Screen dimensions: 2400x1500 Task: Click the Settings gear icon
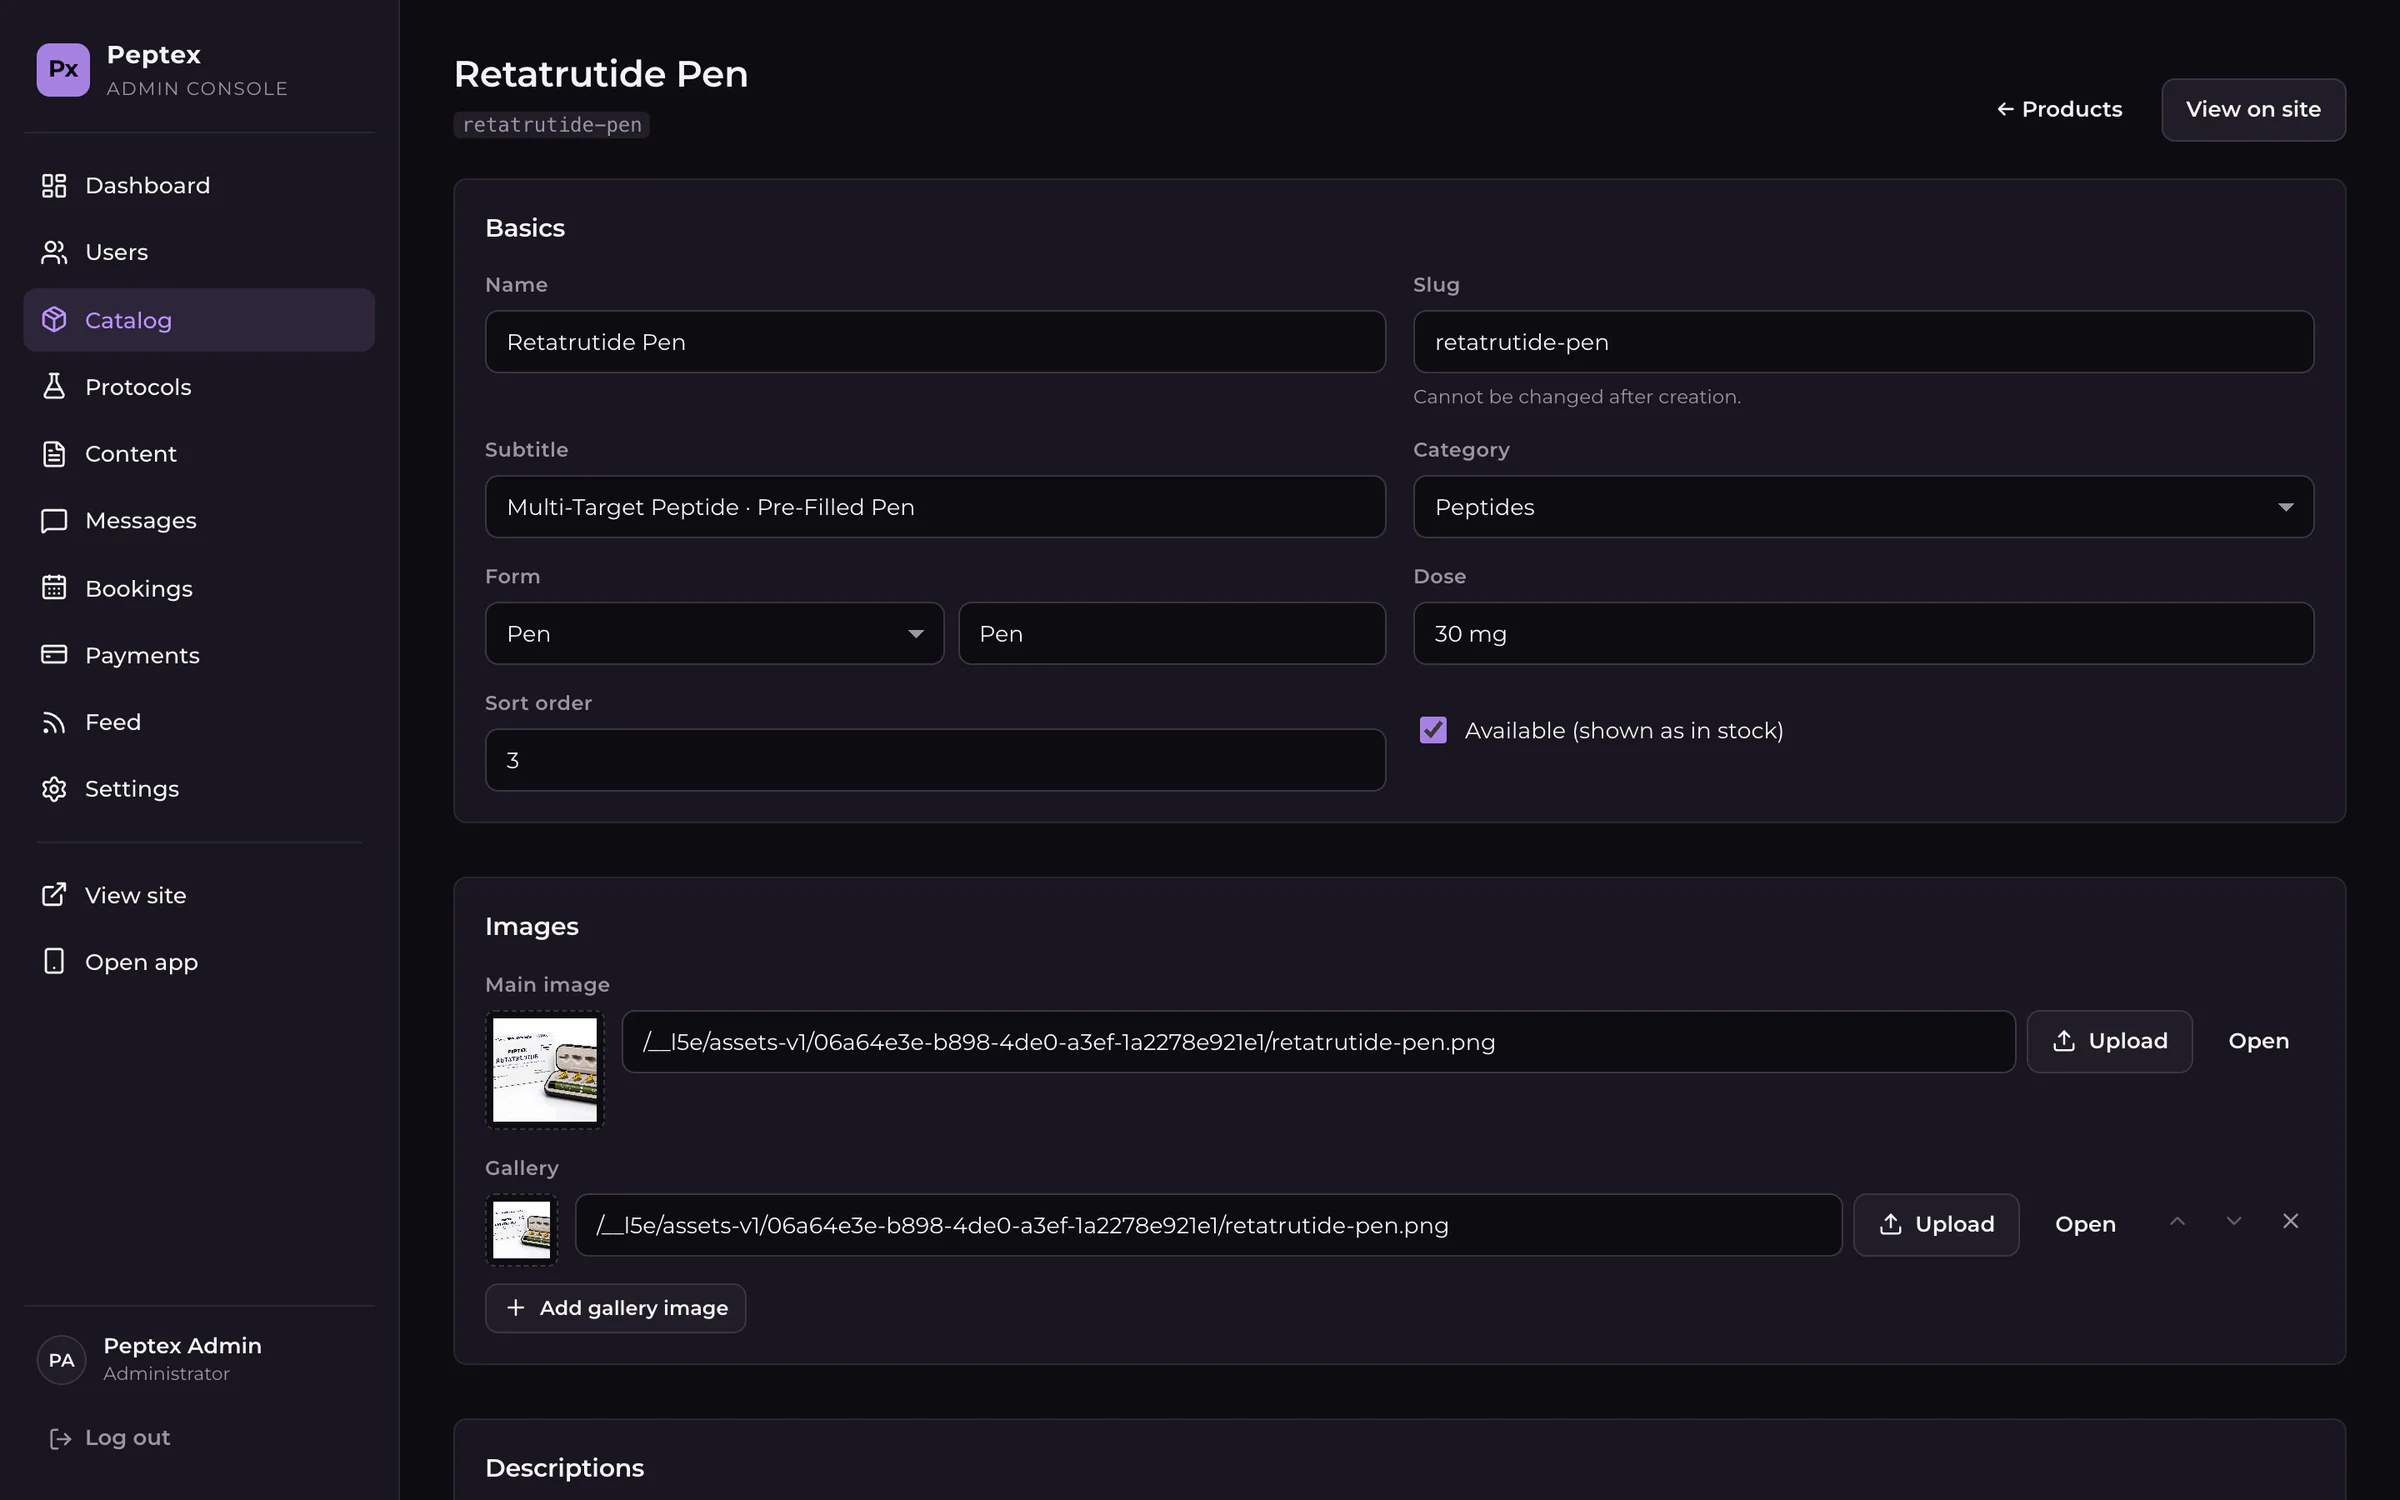pos(54,789)
